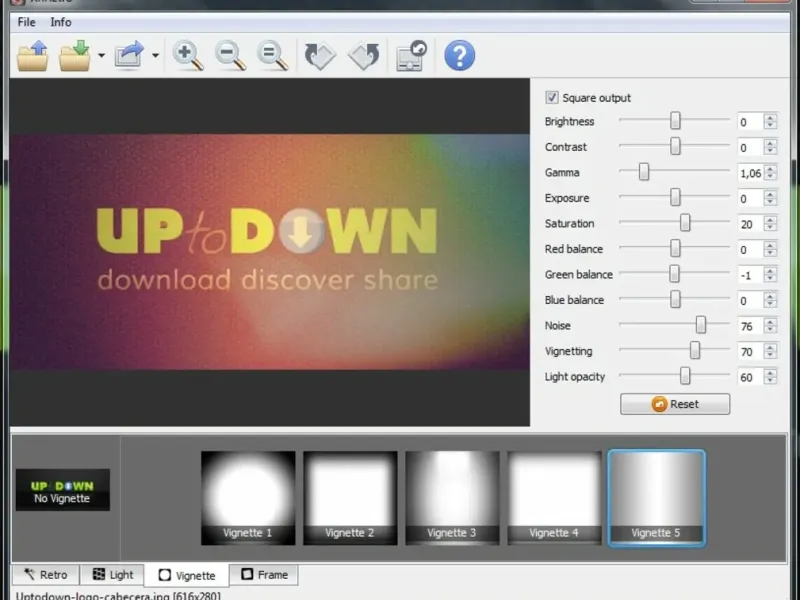Increase the Noise value with up arrow
The height and width of the screenshot is (600, 800).
(x=770, y=322)
